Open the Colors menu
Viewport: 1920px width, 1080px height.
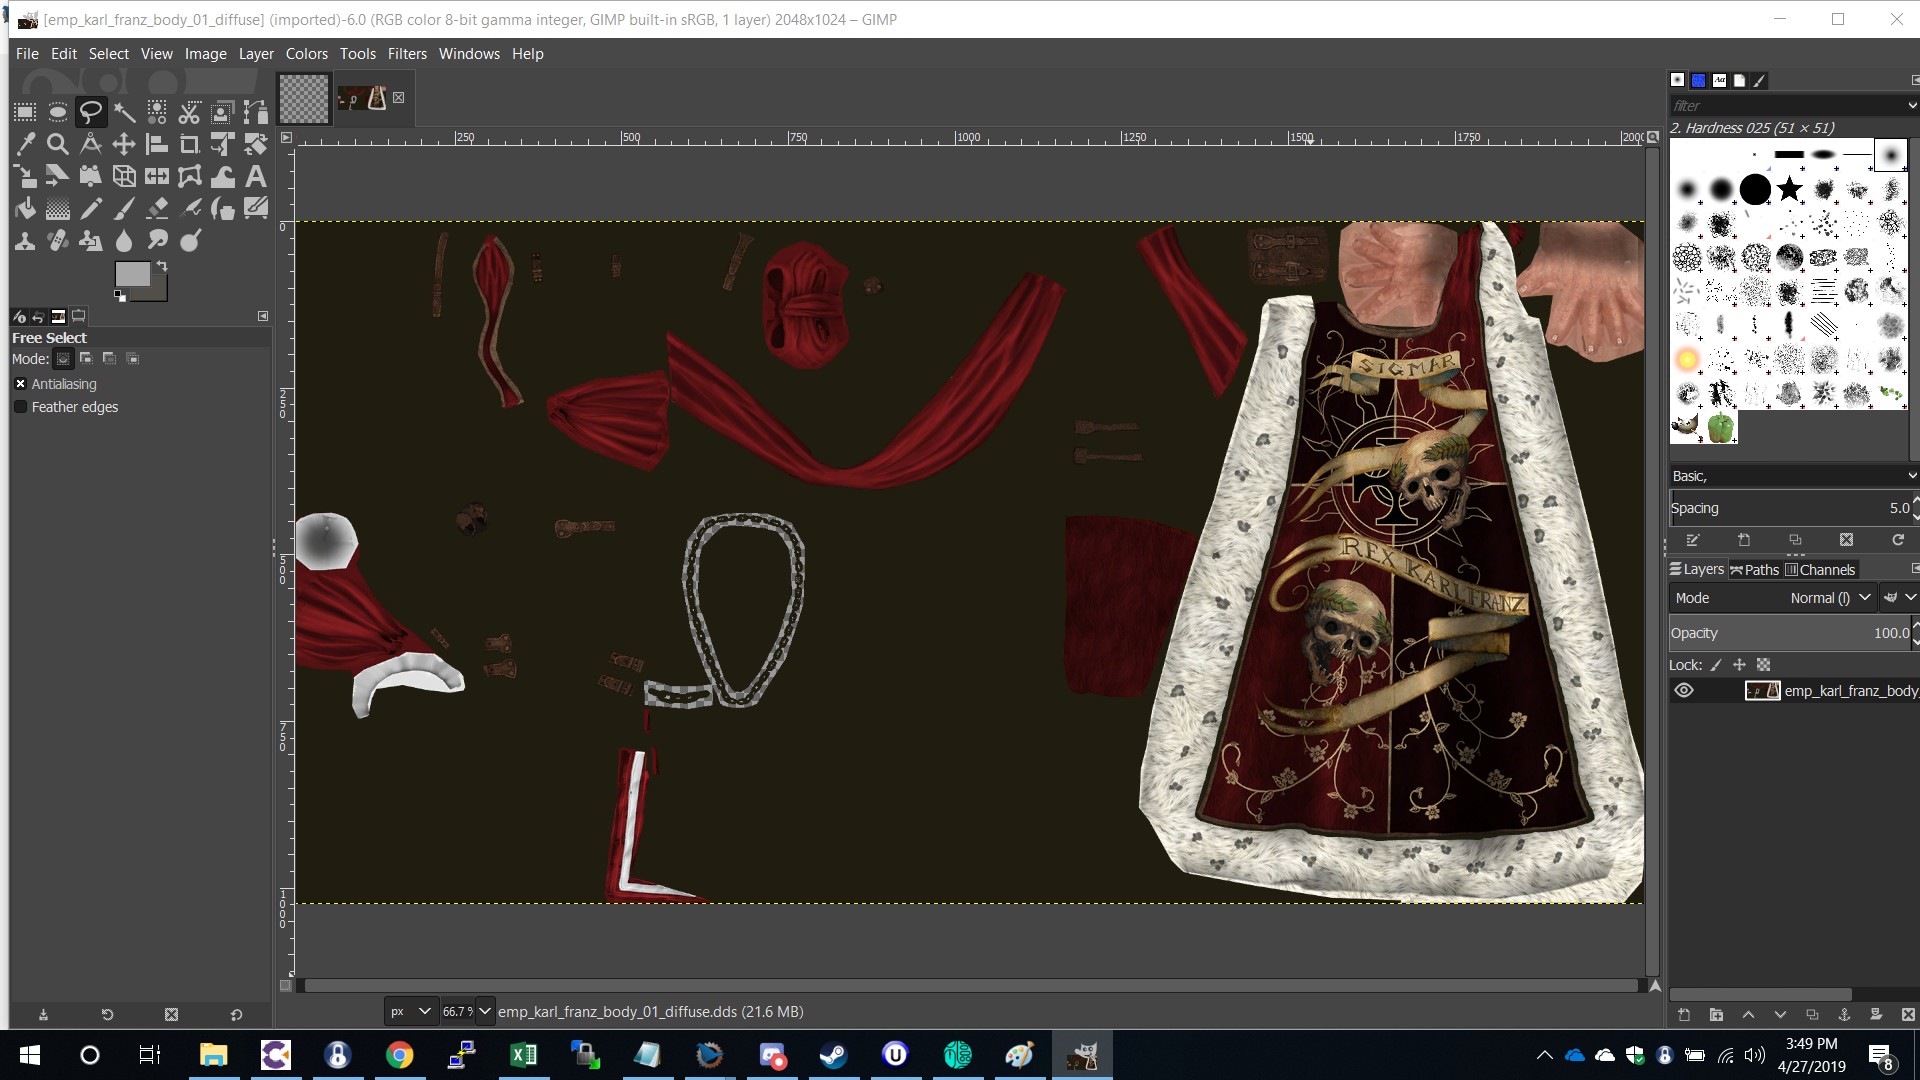[x=306, y=54]
